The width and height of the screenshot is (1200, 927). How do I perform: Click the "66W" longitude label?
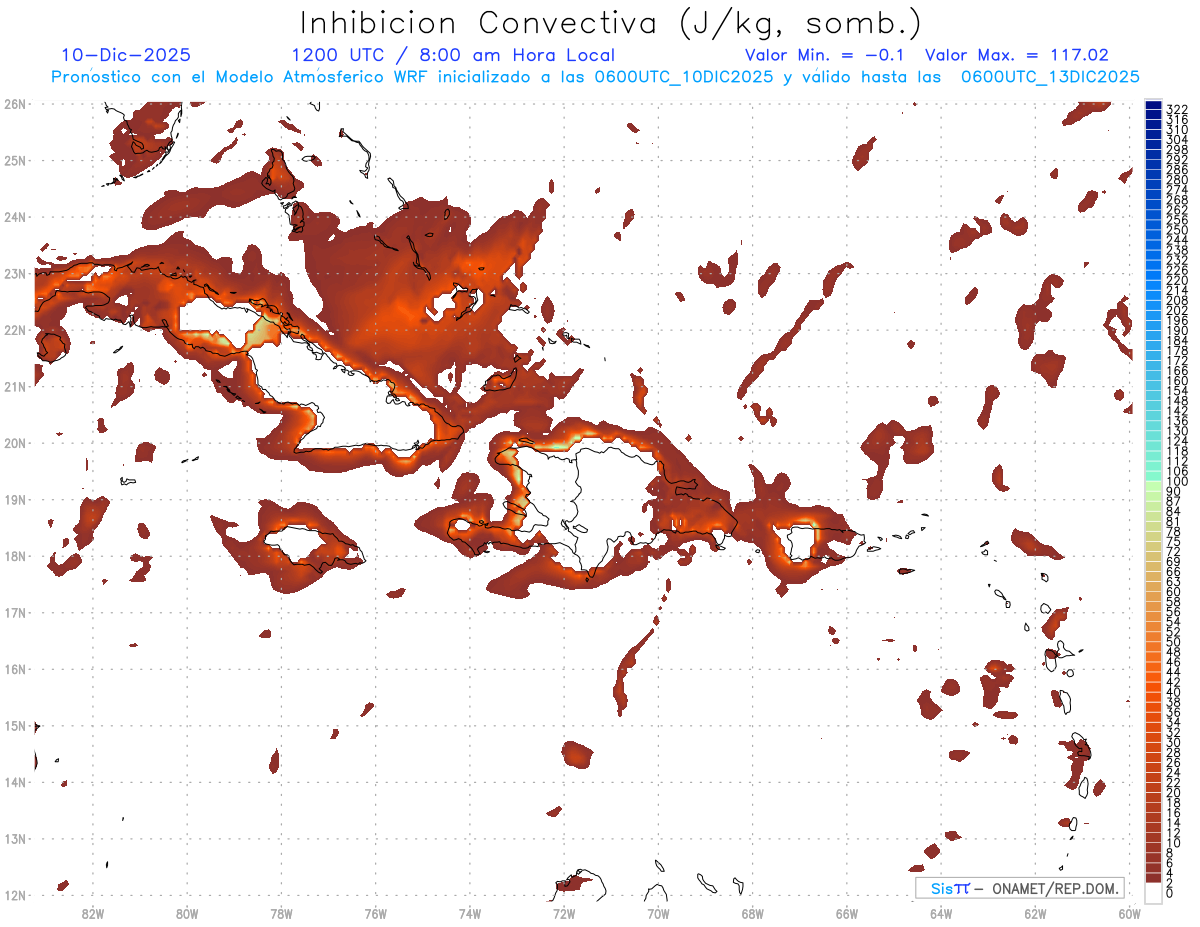(x=846, y=913)
